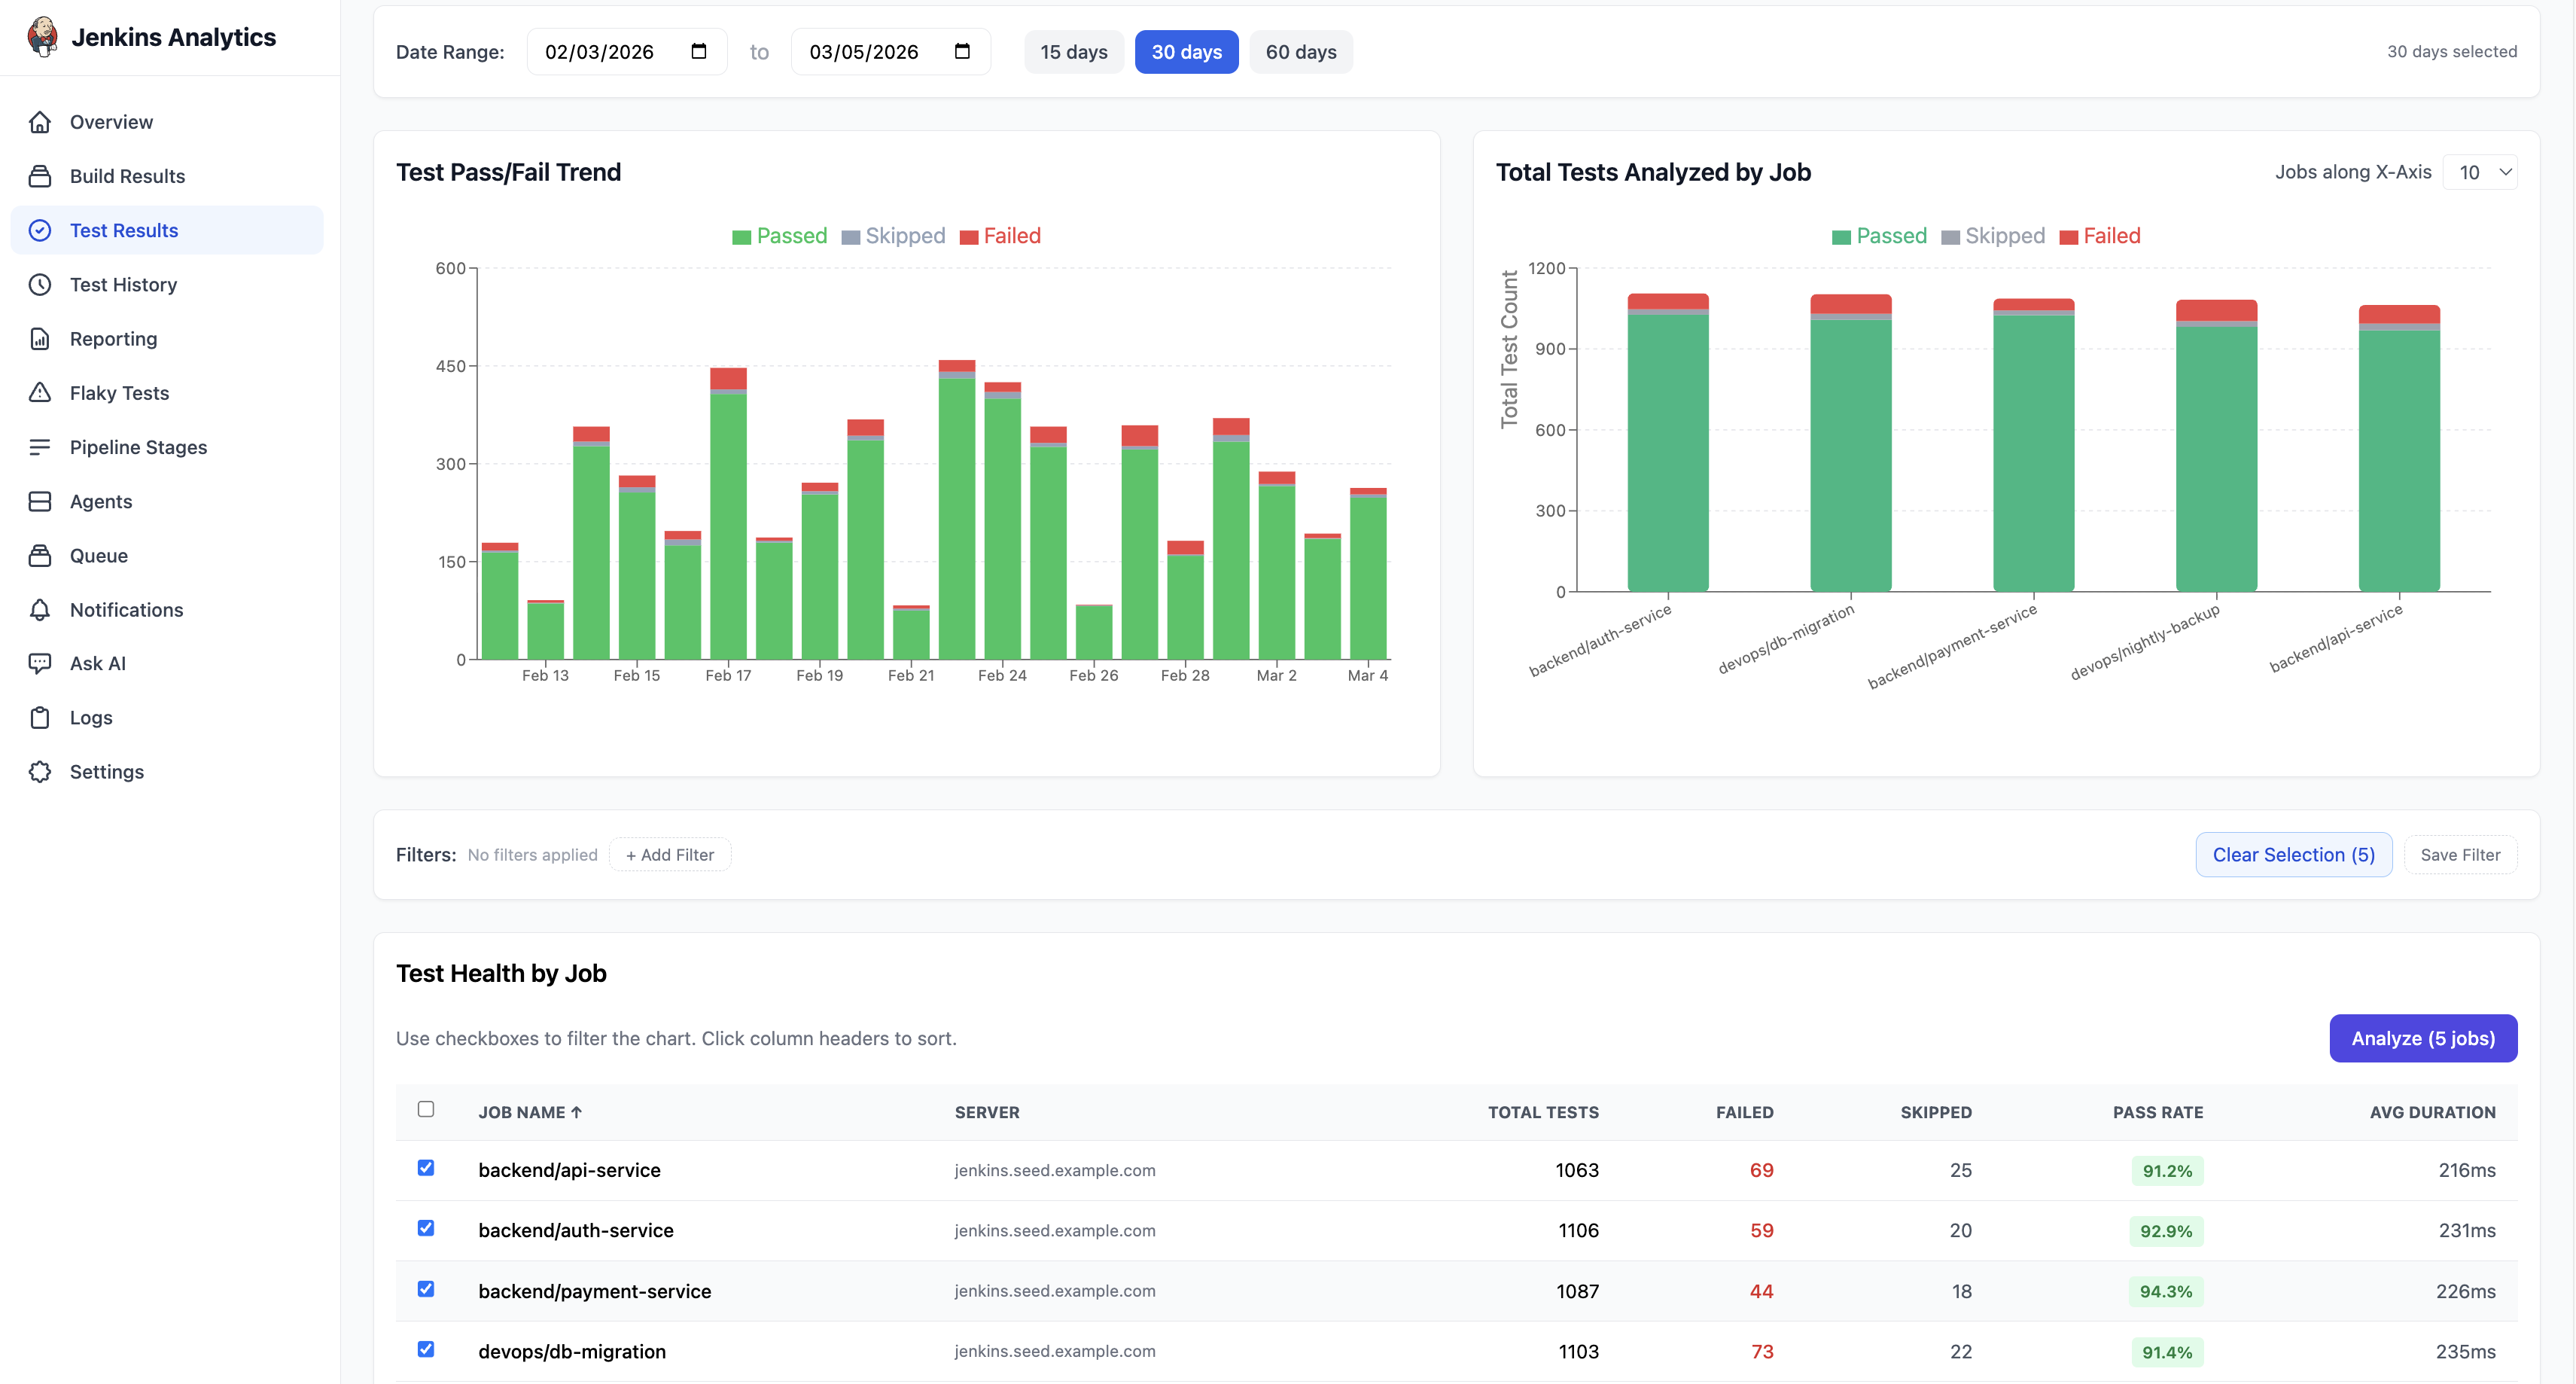Click the Ask AI chat bubble icon
2576x1384 pixels.
click(x=40, y=663)
